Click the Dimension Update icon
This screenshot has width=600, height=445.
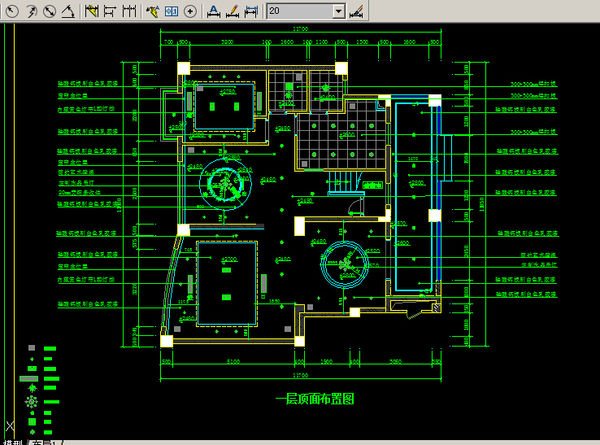coord(251,11)
